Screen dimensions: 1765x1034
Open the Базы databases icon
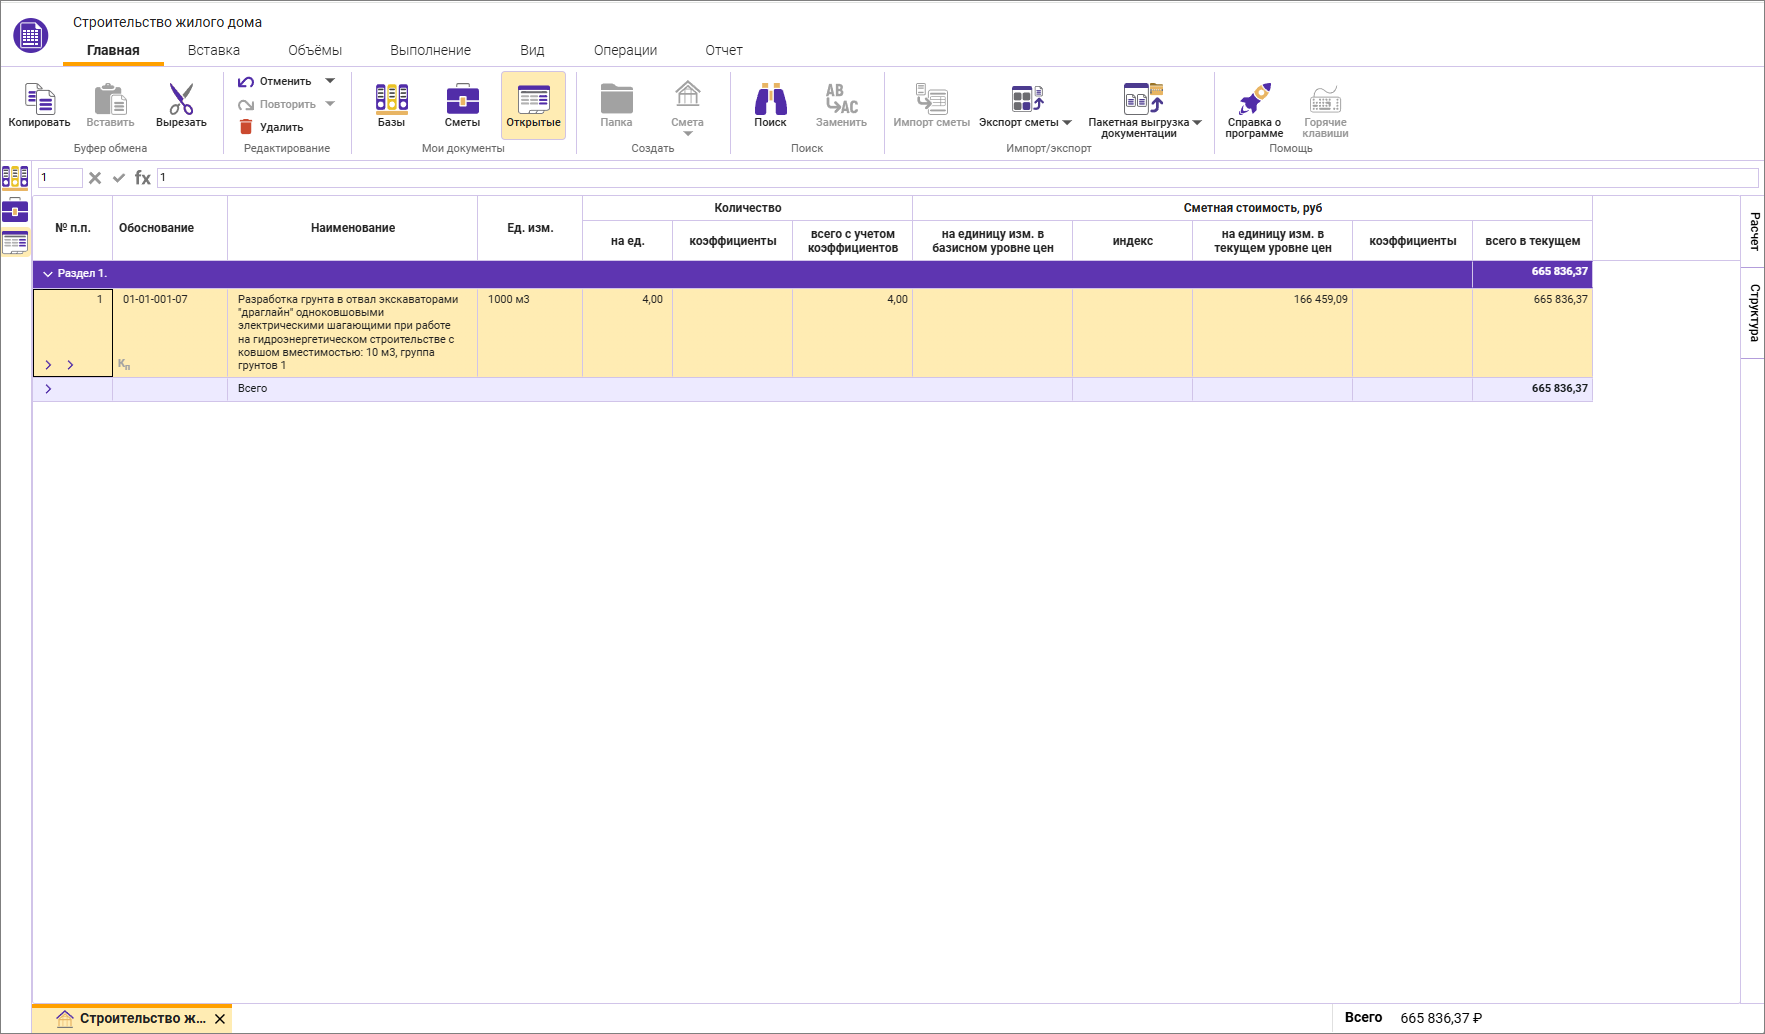pyautogui.click(x=391, y=100)
